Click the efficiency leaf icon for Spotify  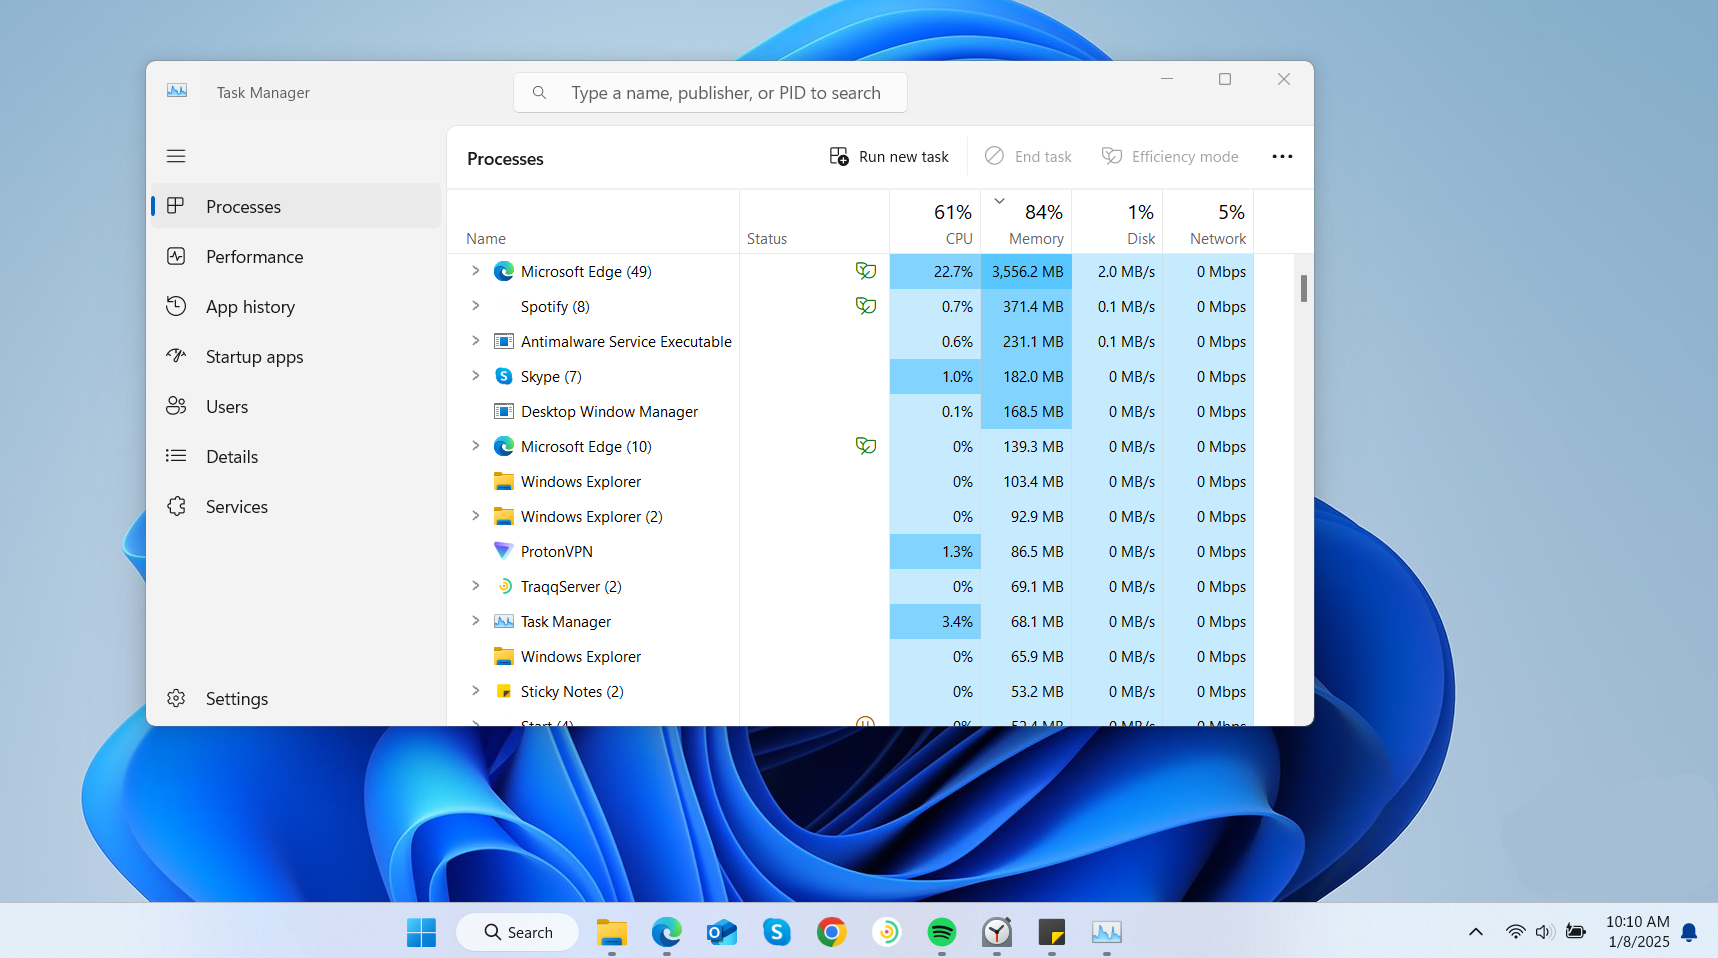(x=866, y=306)
